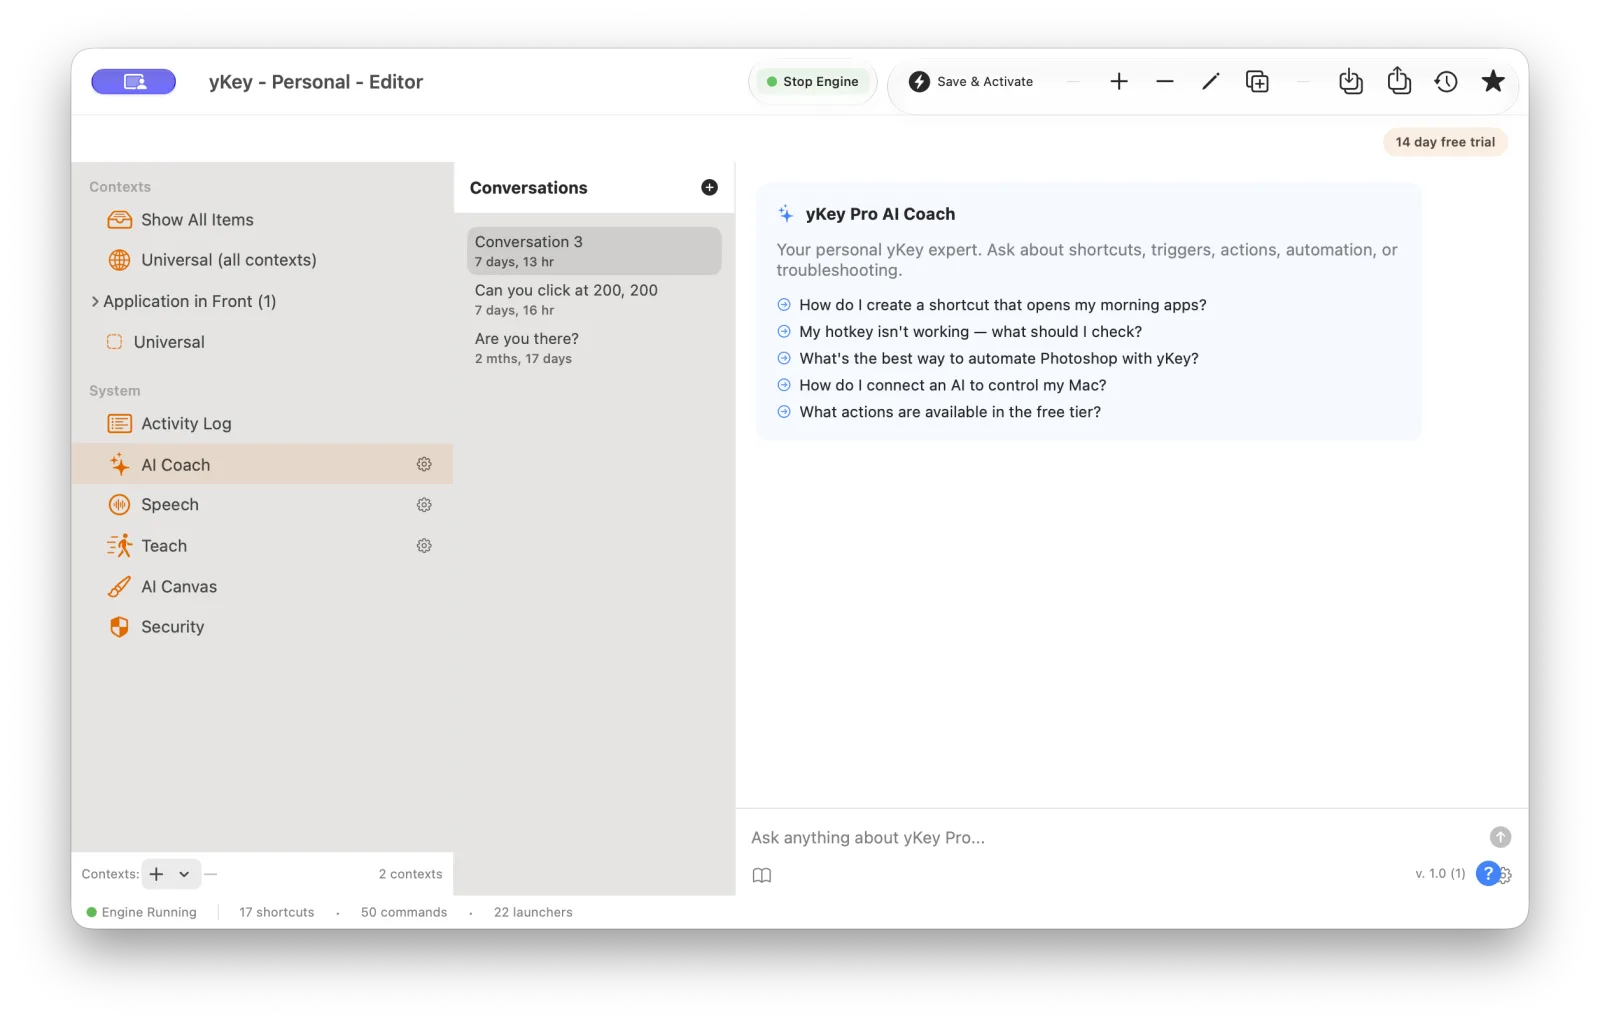1600x1023 pixels.
Task: Click 'connect an AI to control my Mac' suggestion
Action: click(942, 385)
